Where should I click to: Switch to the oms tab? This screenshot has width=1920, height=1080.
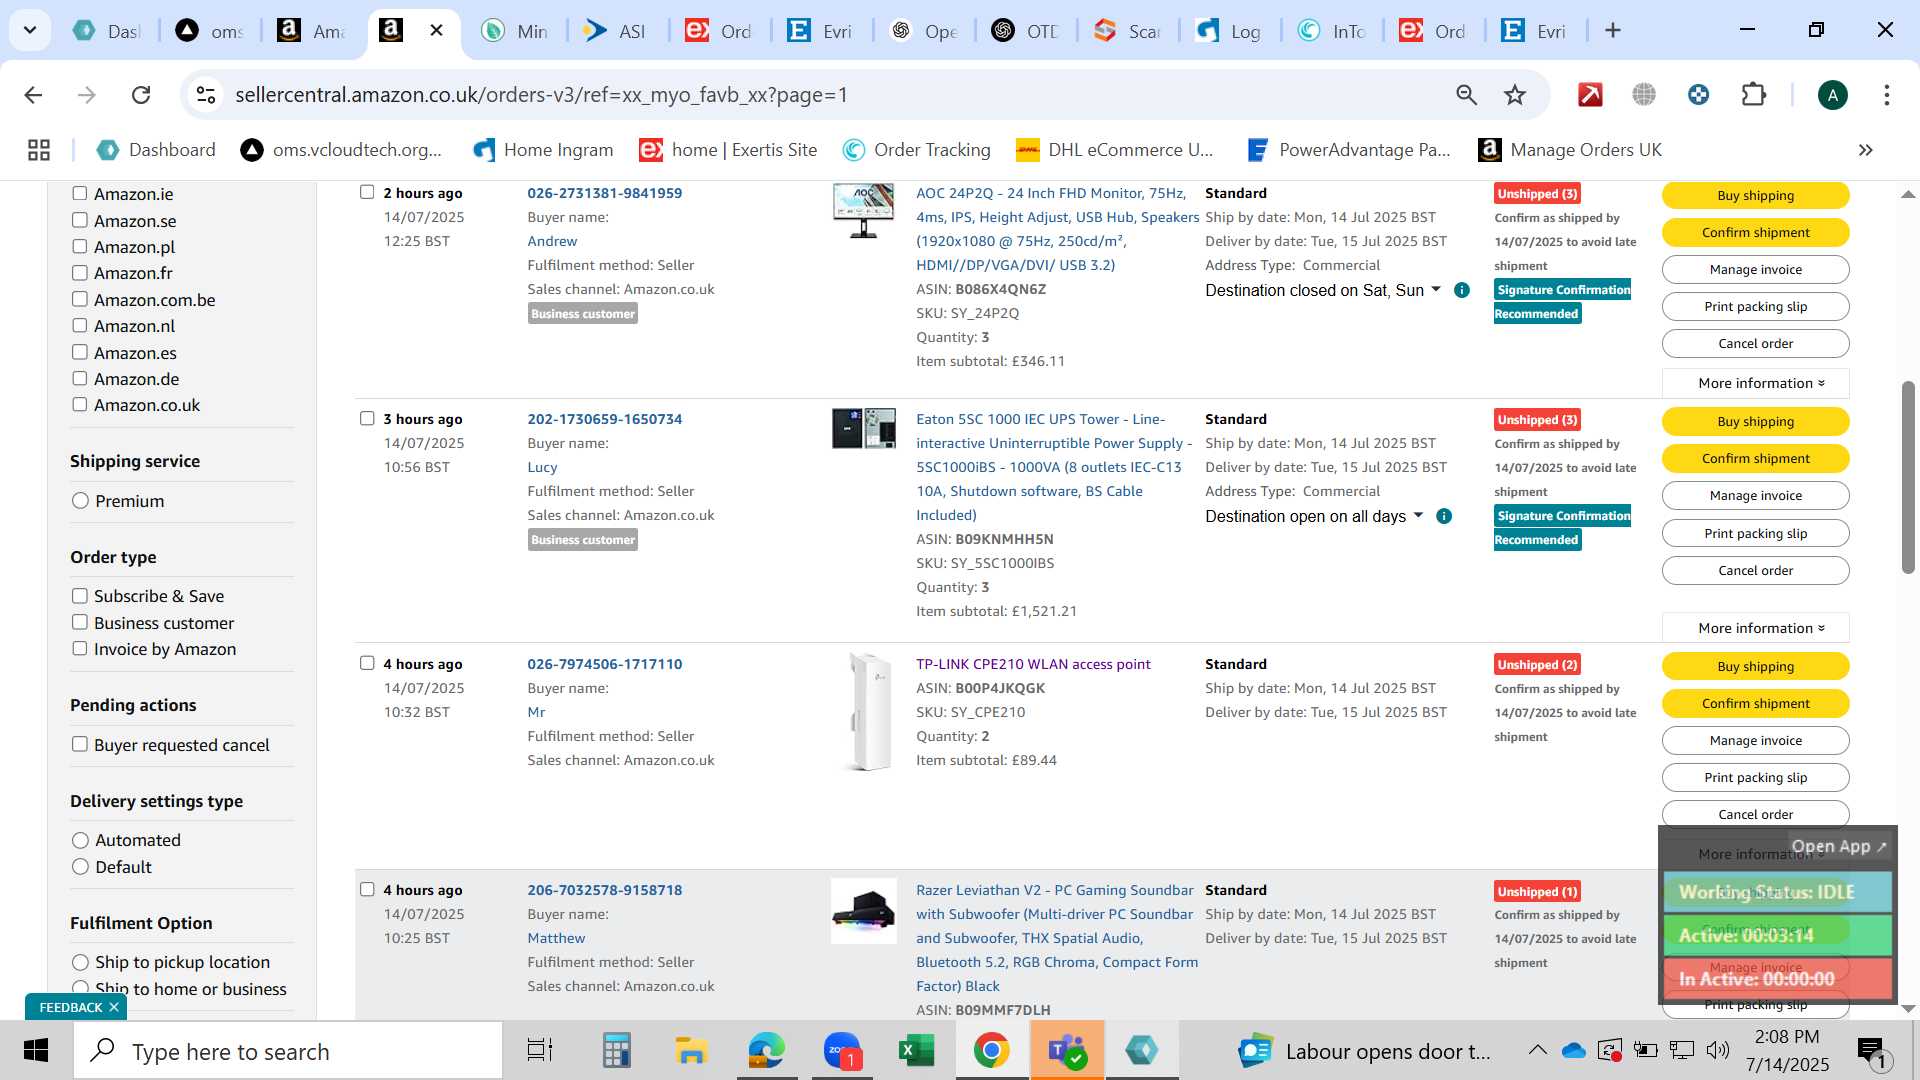click(x=210, y=31)
